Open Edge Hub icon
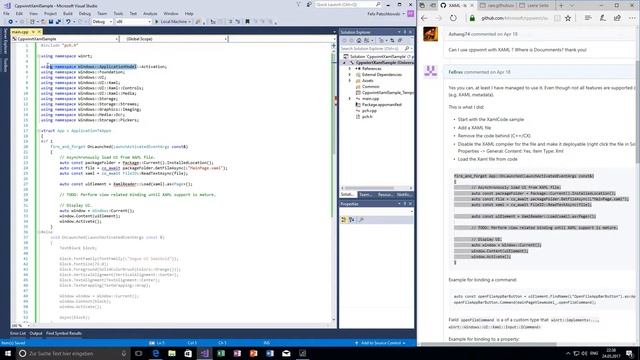Viewport: 640px width, 360px height. point(588,18)
